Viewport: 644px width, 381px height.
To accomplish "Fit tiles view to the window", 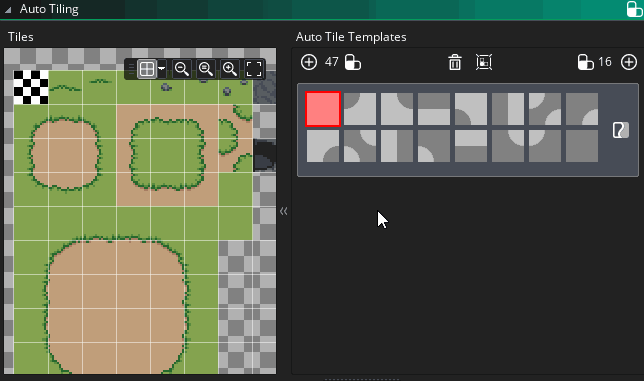I will point(253,69).
